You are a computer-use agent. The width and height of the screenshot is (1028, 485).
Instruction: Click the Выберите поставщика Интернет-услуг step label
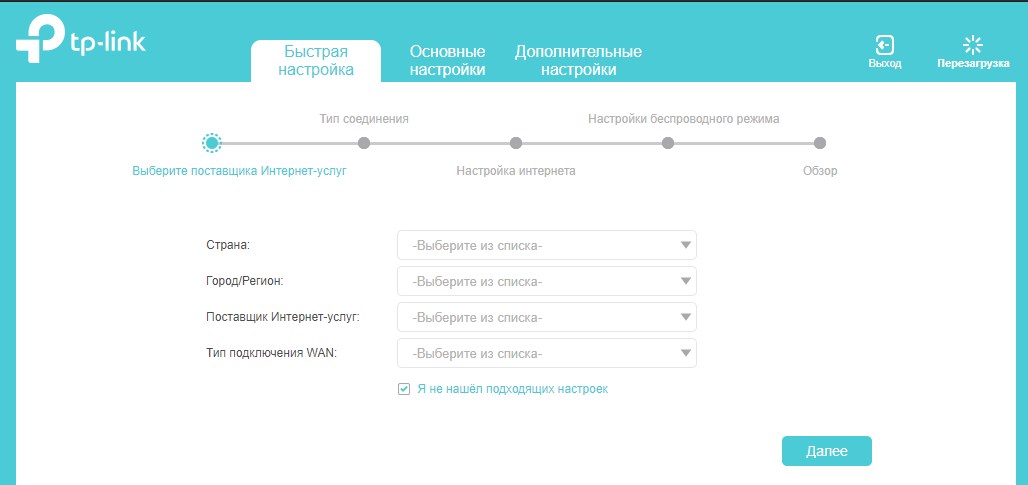coord(239,171)
